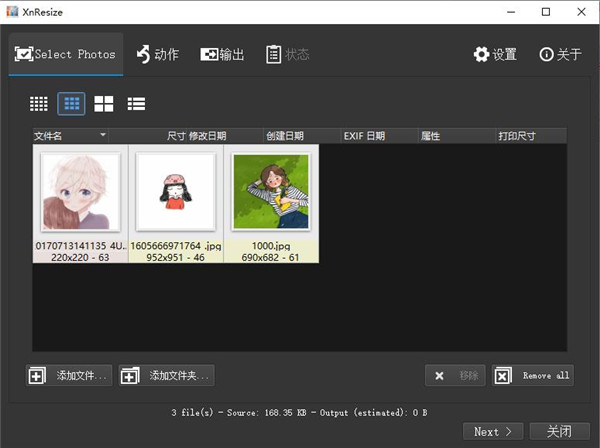Switch to large thumbnails view
Screen dimensions: 600x448
[104, 103]
